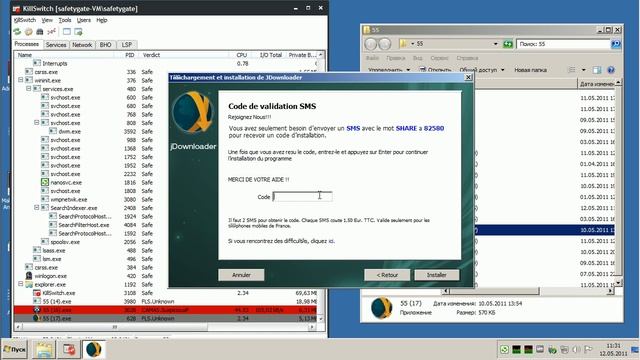The width and height of the screenshot is (640, 360).
Task: Click the red graph icon in KillSwitch toolbar
Action: 51,31
